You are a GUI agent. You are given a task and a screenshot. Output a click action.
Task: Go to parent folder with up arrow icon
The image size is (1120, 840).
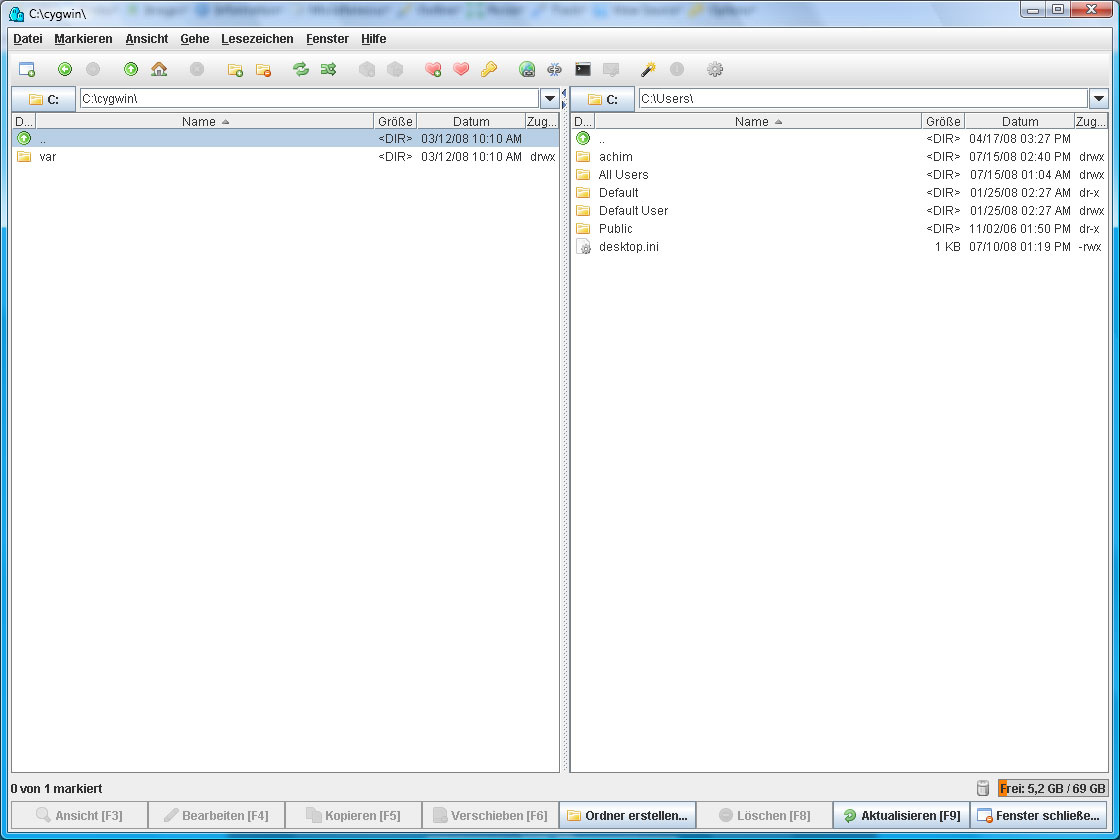pyautogui.click(x=131, y=69)
